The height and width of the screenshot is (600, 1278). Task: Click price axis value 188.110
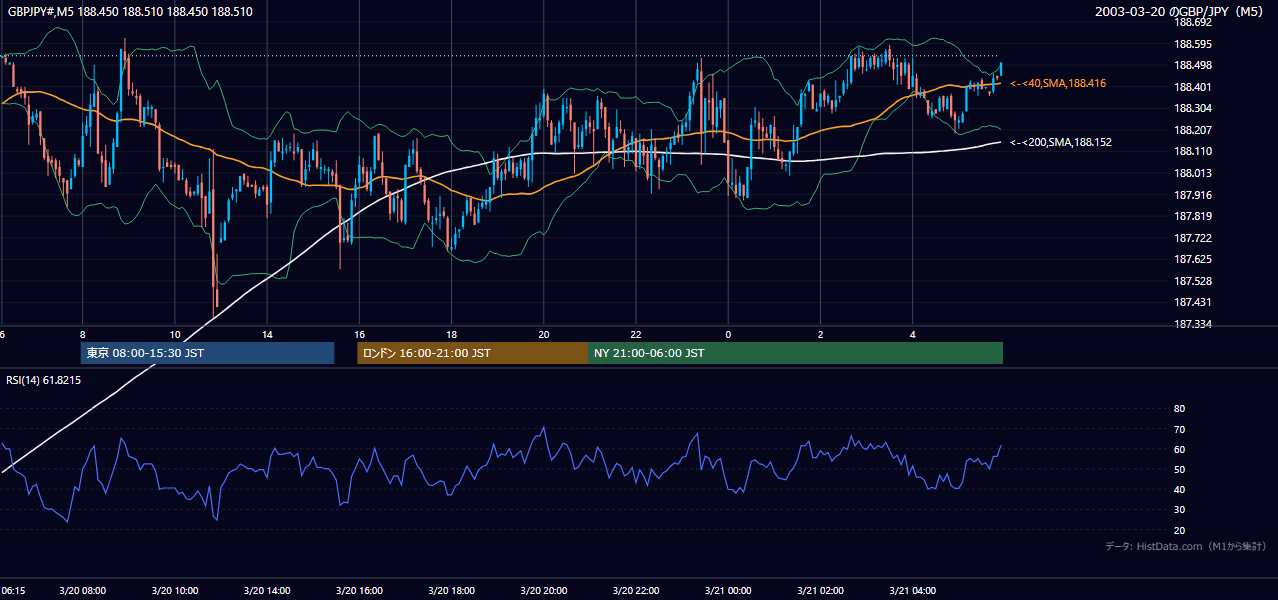[x=1192, y=151]
